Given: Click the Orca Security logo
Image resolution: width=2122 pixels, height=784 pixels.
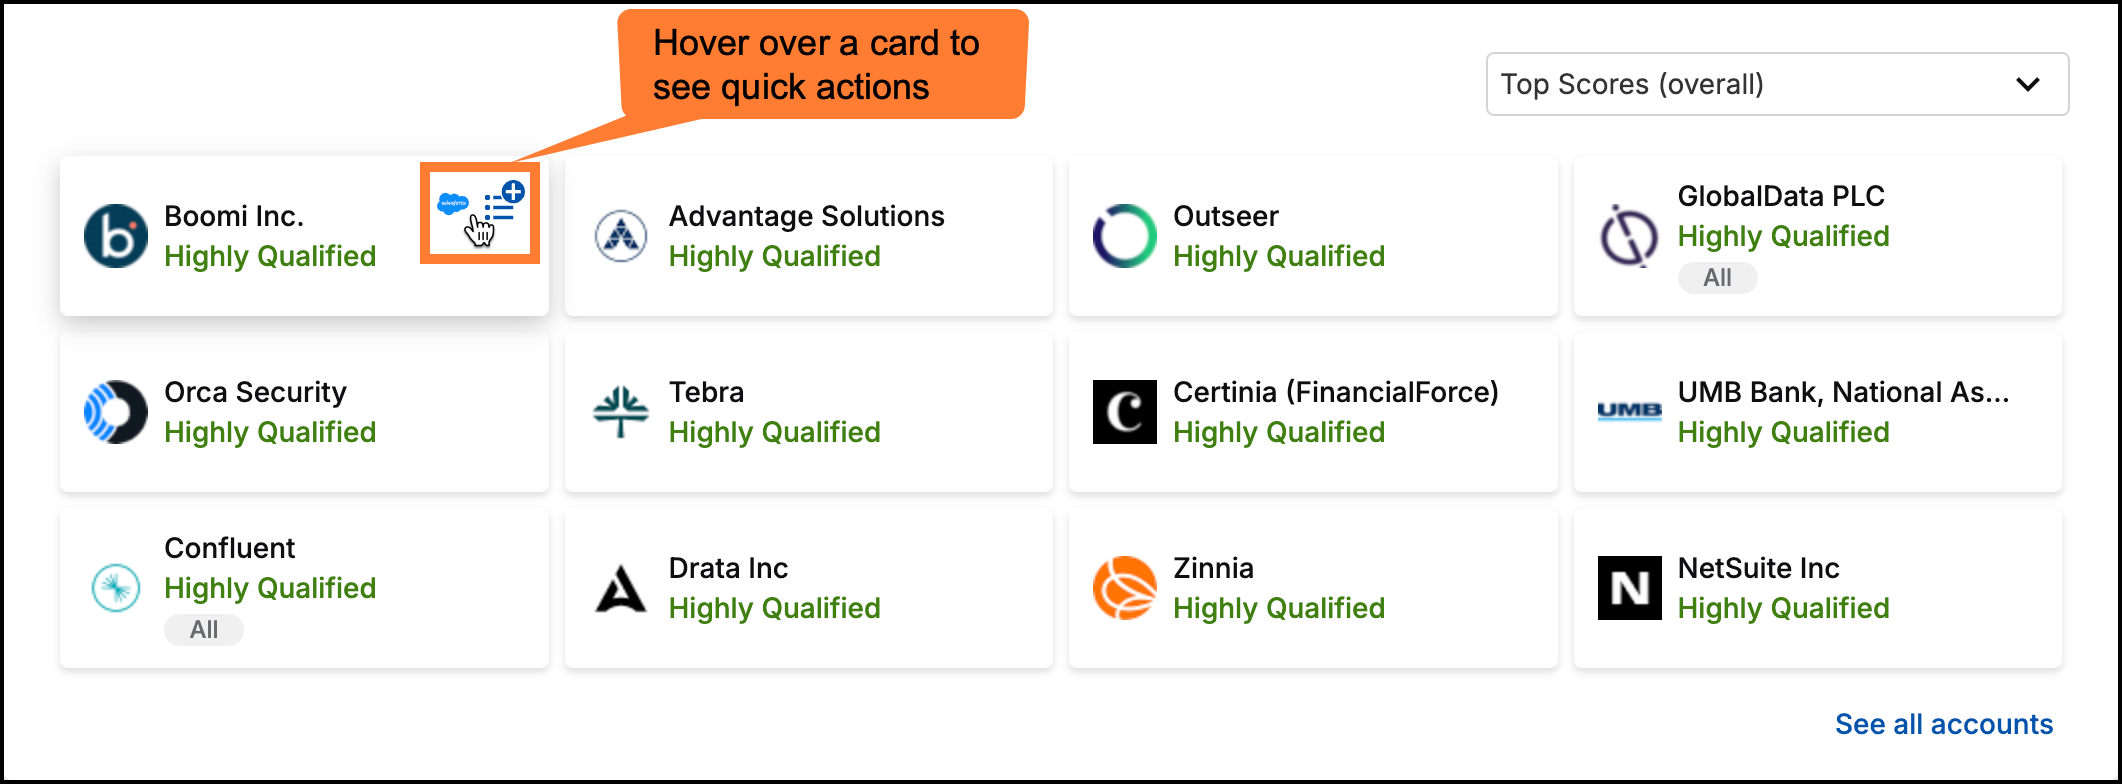Looking at the screenshot, I should (x=116, y=412).
